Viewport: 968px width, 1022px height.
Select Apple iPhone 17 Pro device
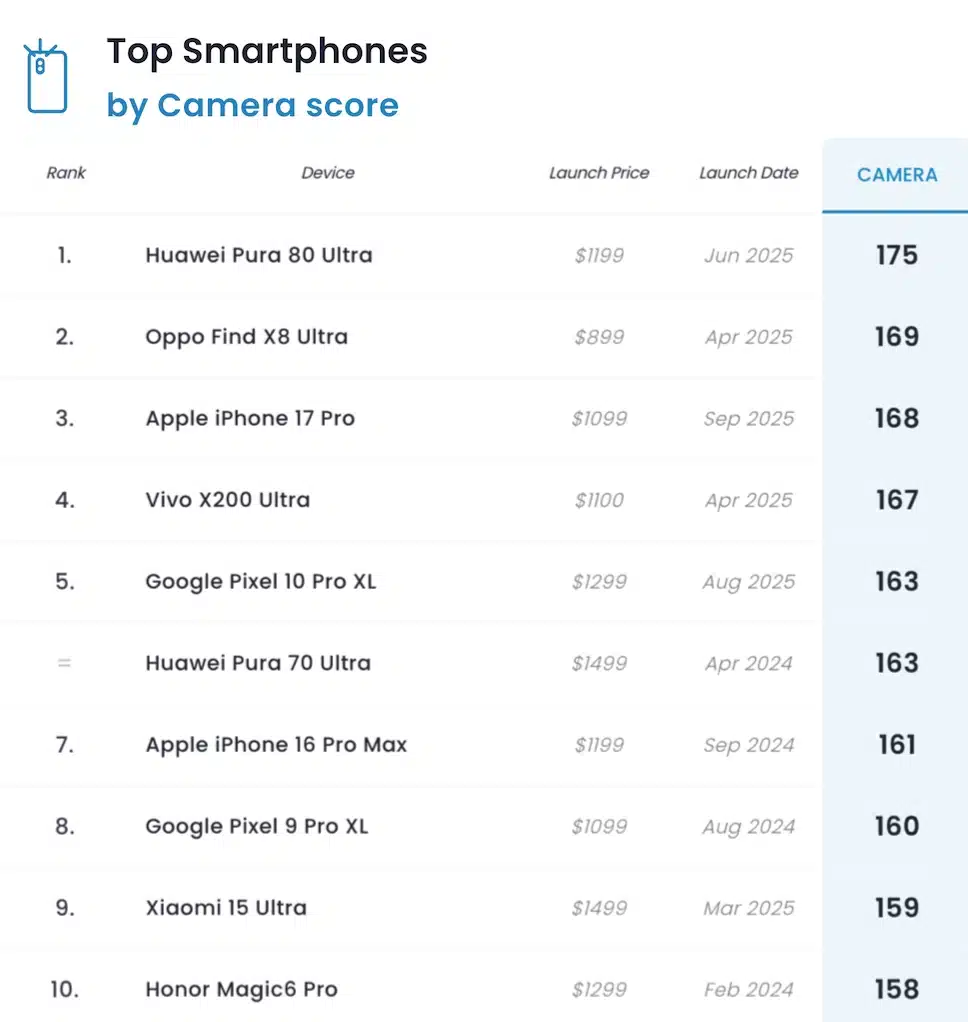coord(250,418)
